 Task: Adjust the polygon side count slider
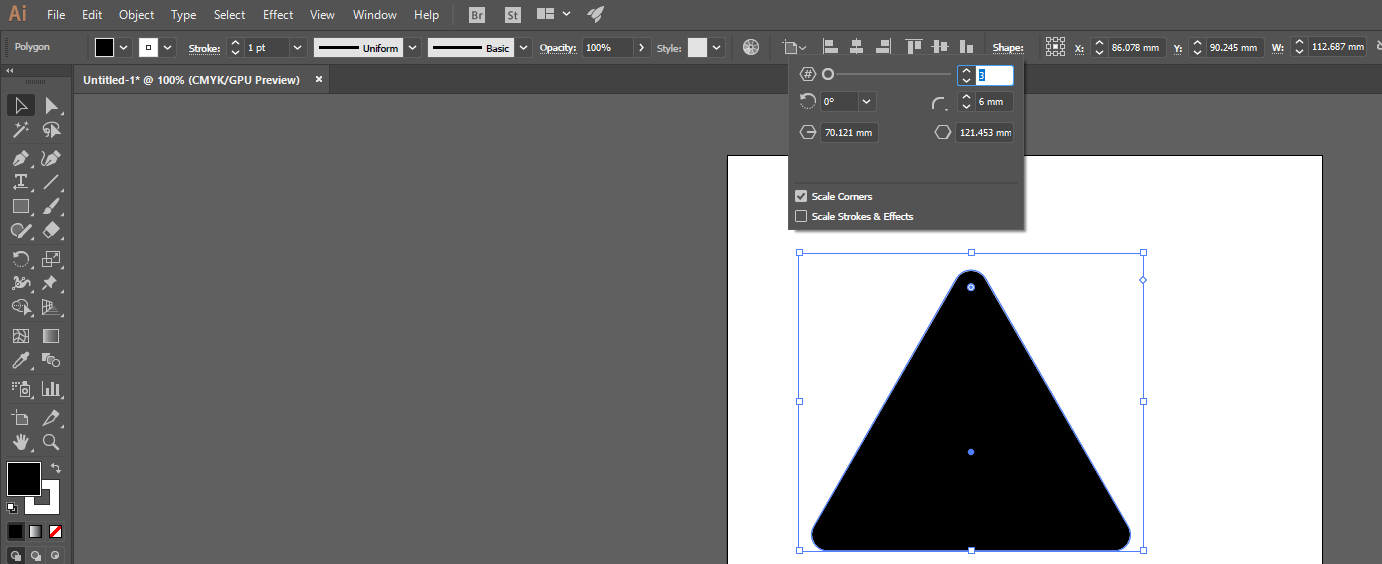[829, 75]
